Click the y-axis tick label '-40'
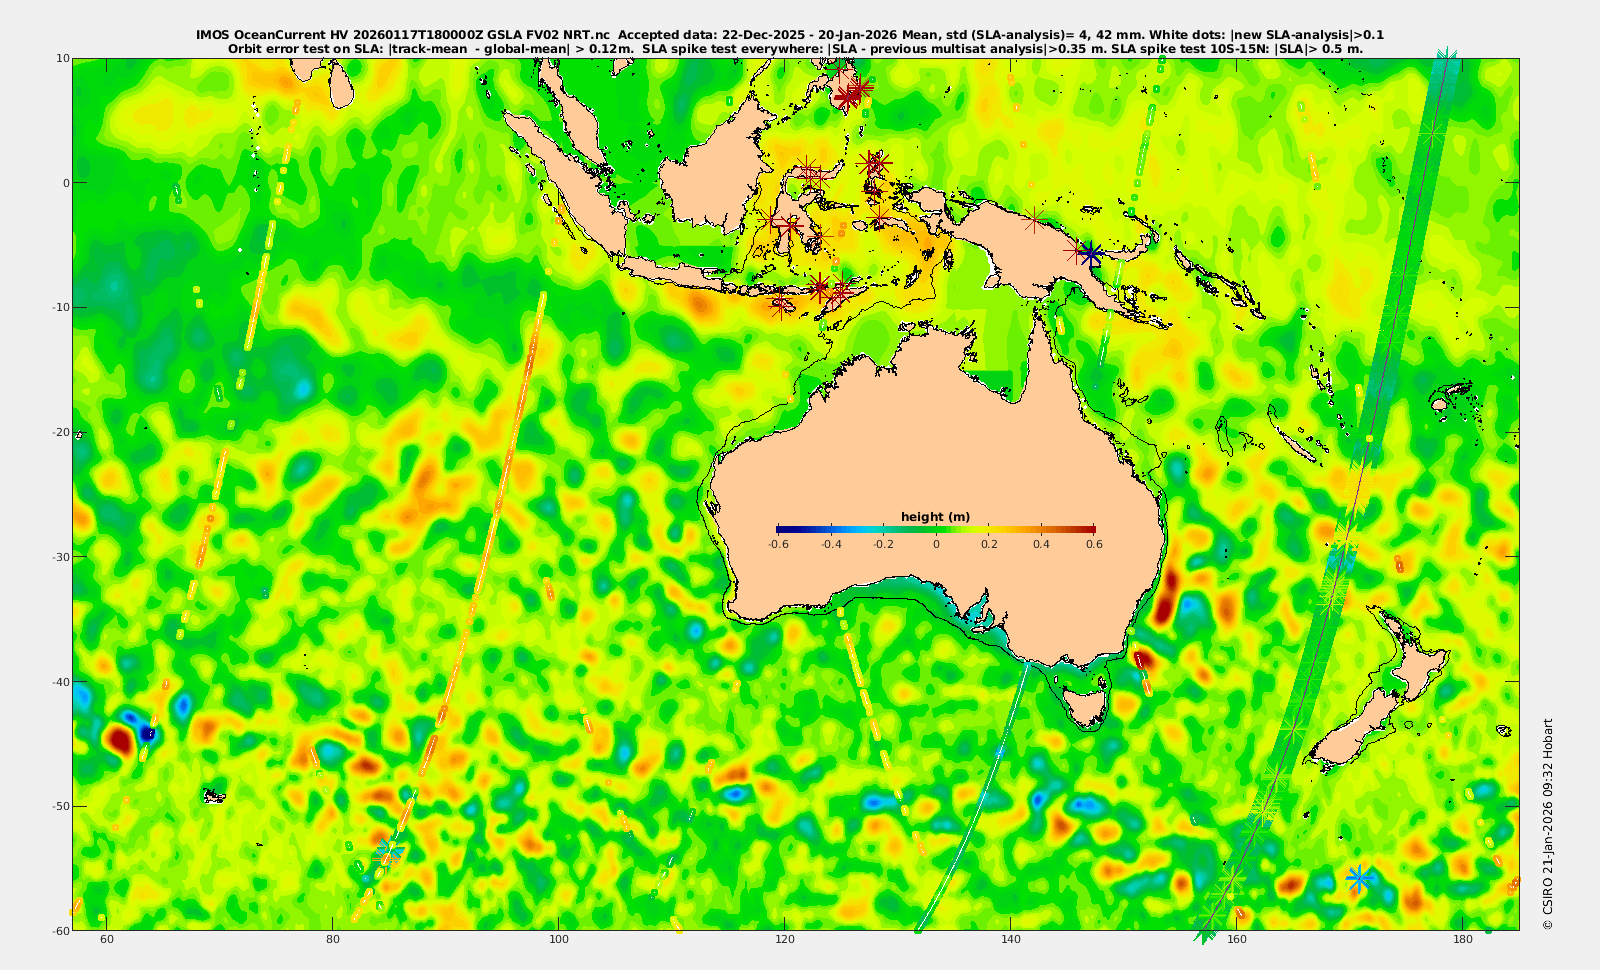This screenshot has width=1600, height=970. (x=60, y=682)
